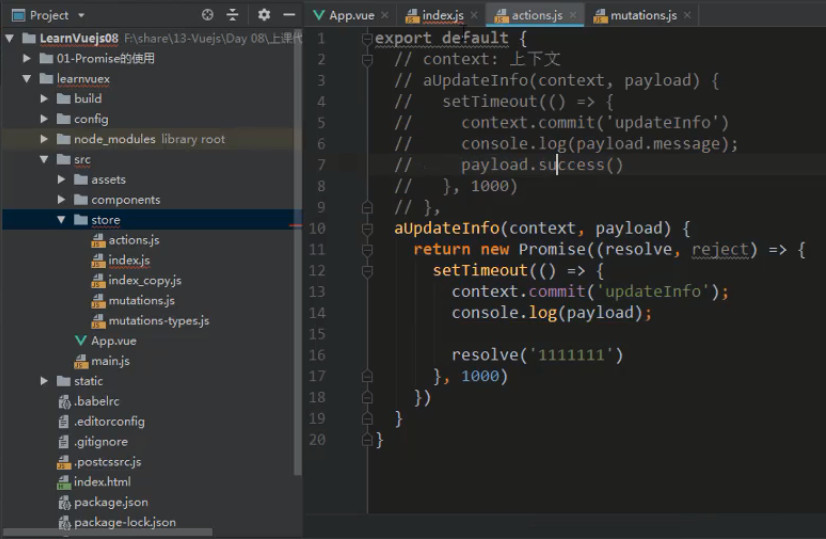Expand the assets folder arrow
This screenshot has width=826, height=539.
coord(61,179)
